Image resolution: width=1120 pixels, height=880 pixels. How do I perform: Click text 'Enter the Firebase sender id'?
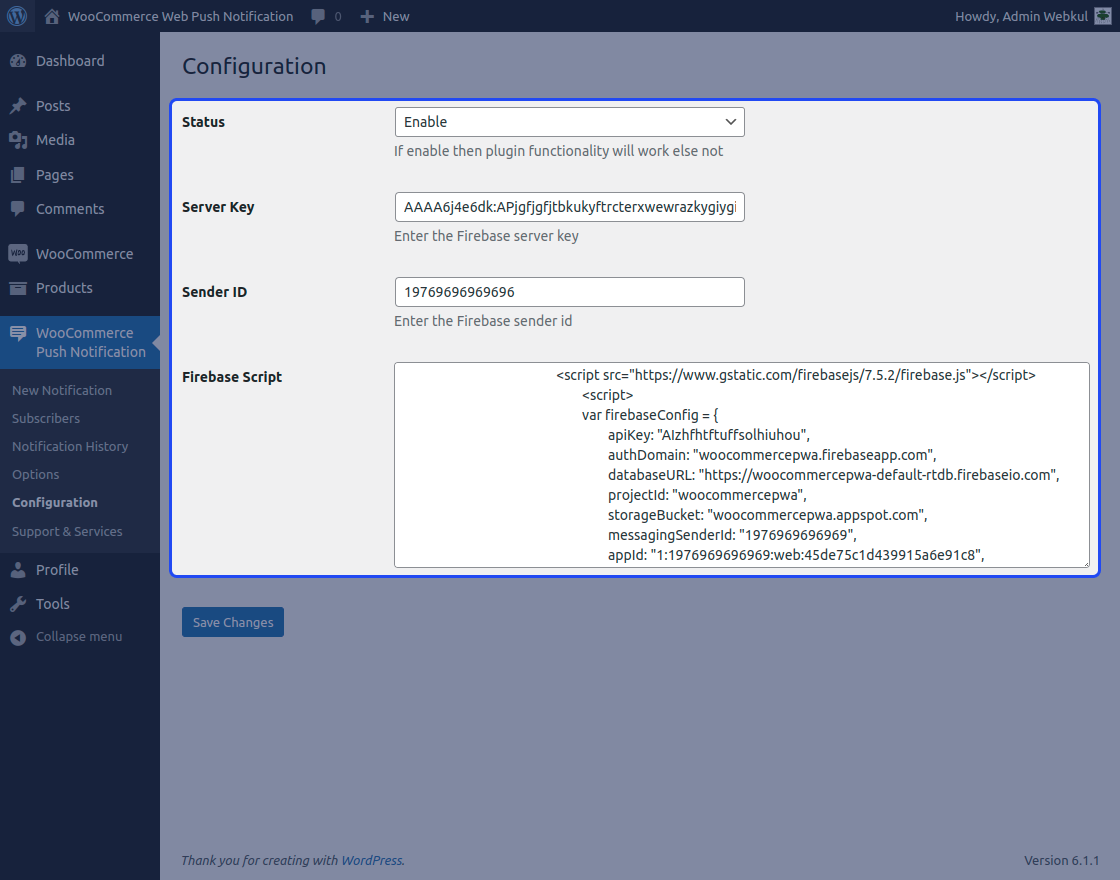pyautogui.click(x=483, y=321)
